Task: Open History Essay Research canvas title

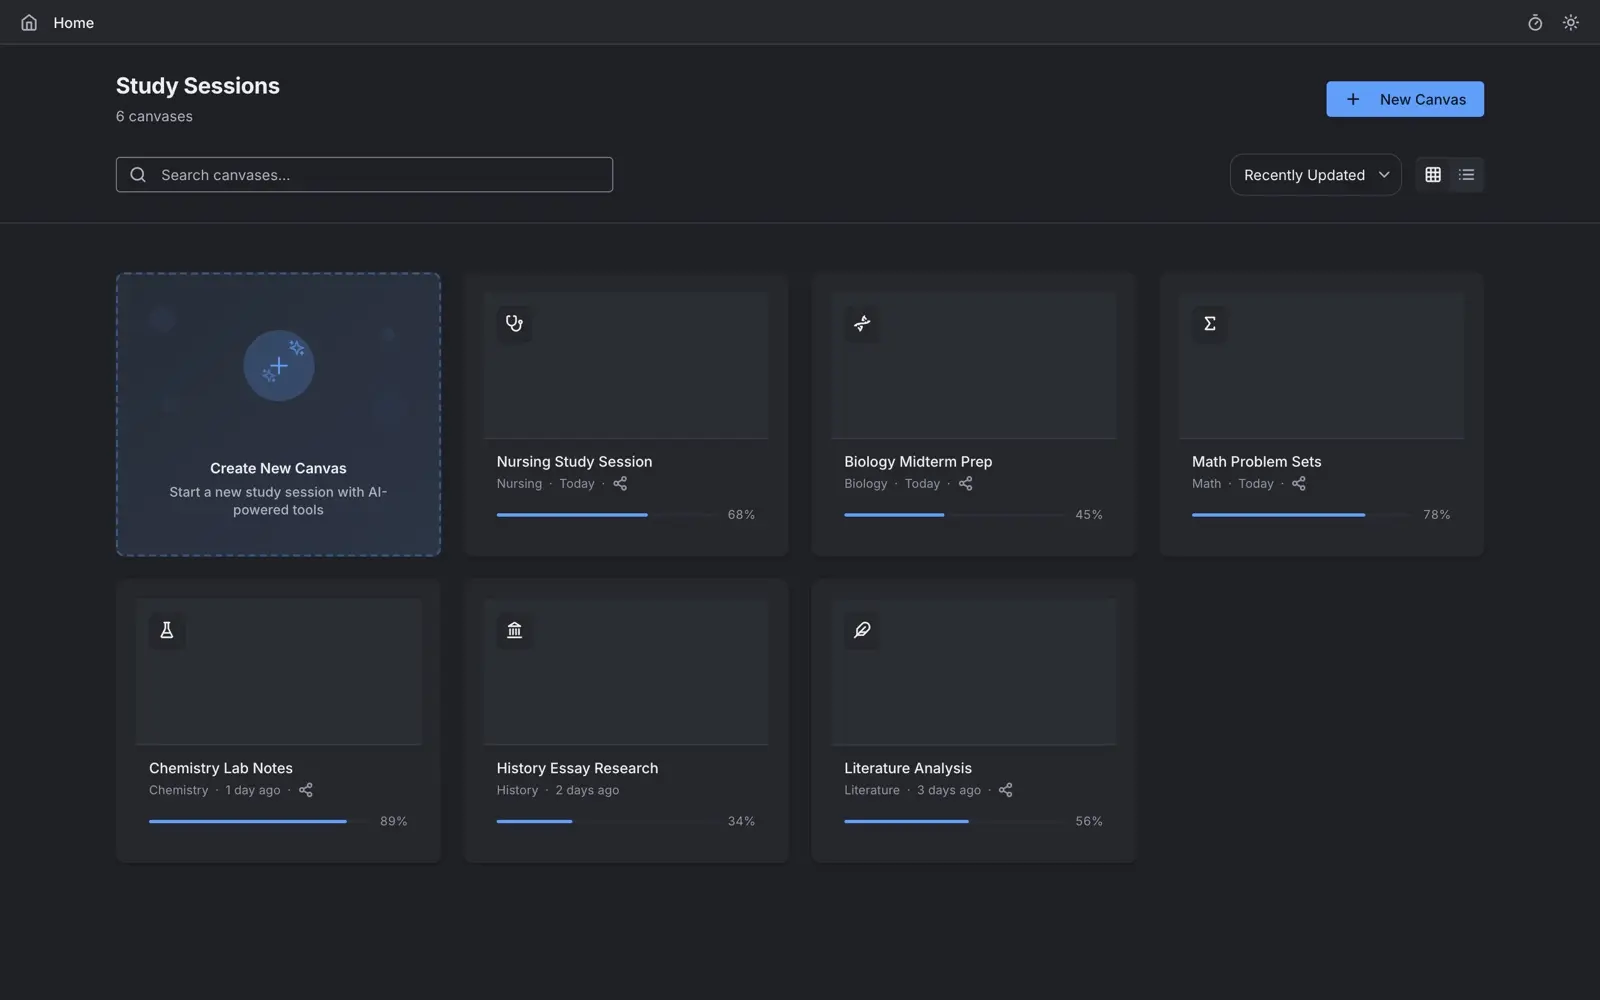Action: [577, 768]
